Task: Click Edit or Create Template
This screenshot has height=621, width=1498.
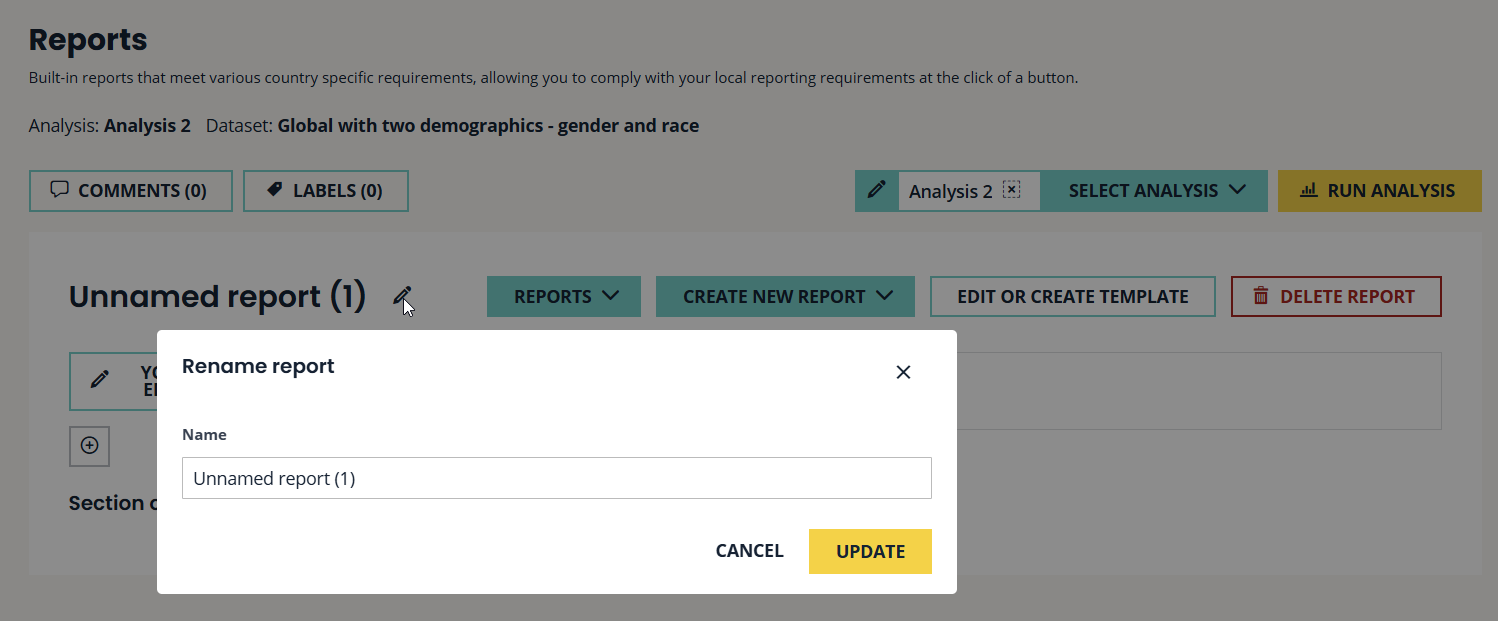Action: point(1072,297)
